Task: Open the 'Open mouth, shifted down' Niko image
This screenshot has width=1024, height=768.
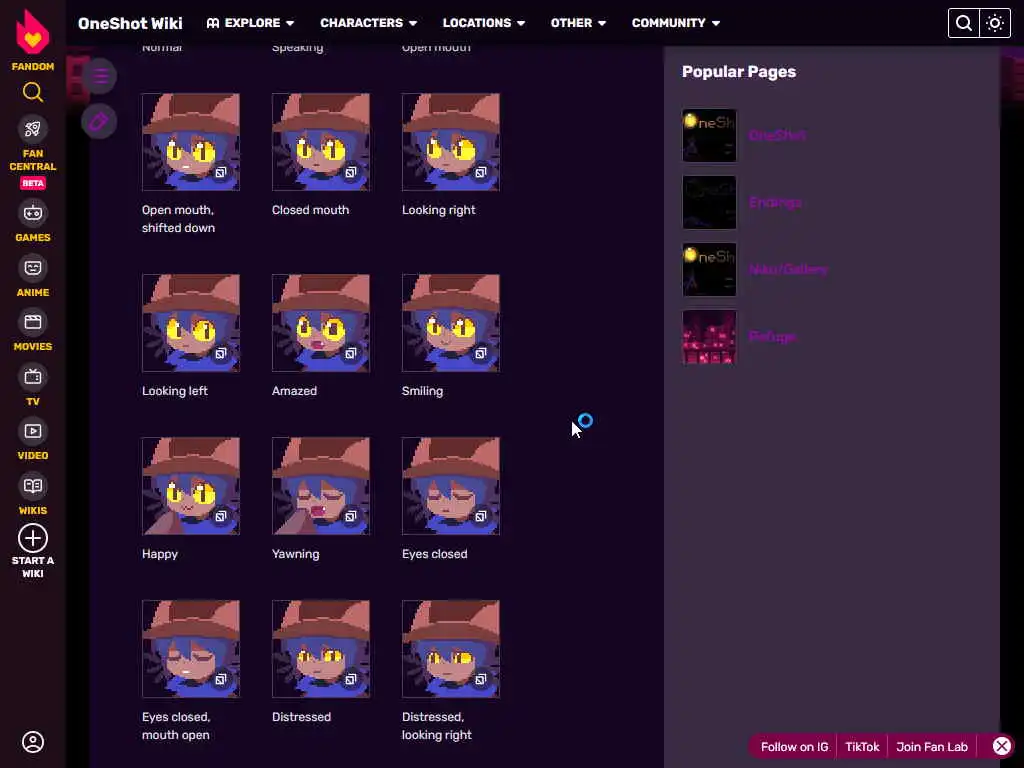Action: coord(191,142)
